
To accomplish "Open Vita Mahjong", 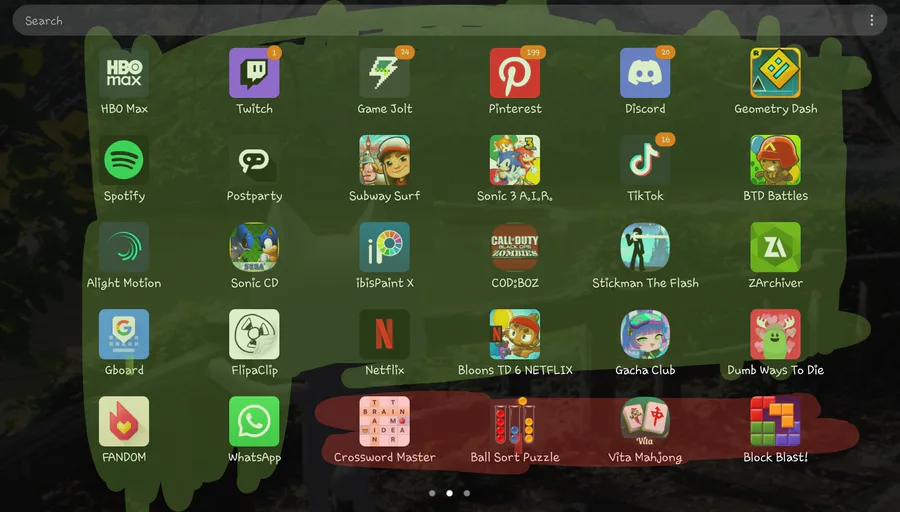I will pyautogui.click(x=645, y=422).
